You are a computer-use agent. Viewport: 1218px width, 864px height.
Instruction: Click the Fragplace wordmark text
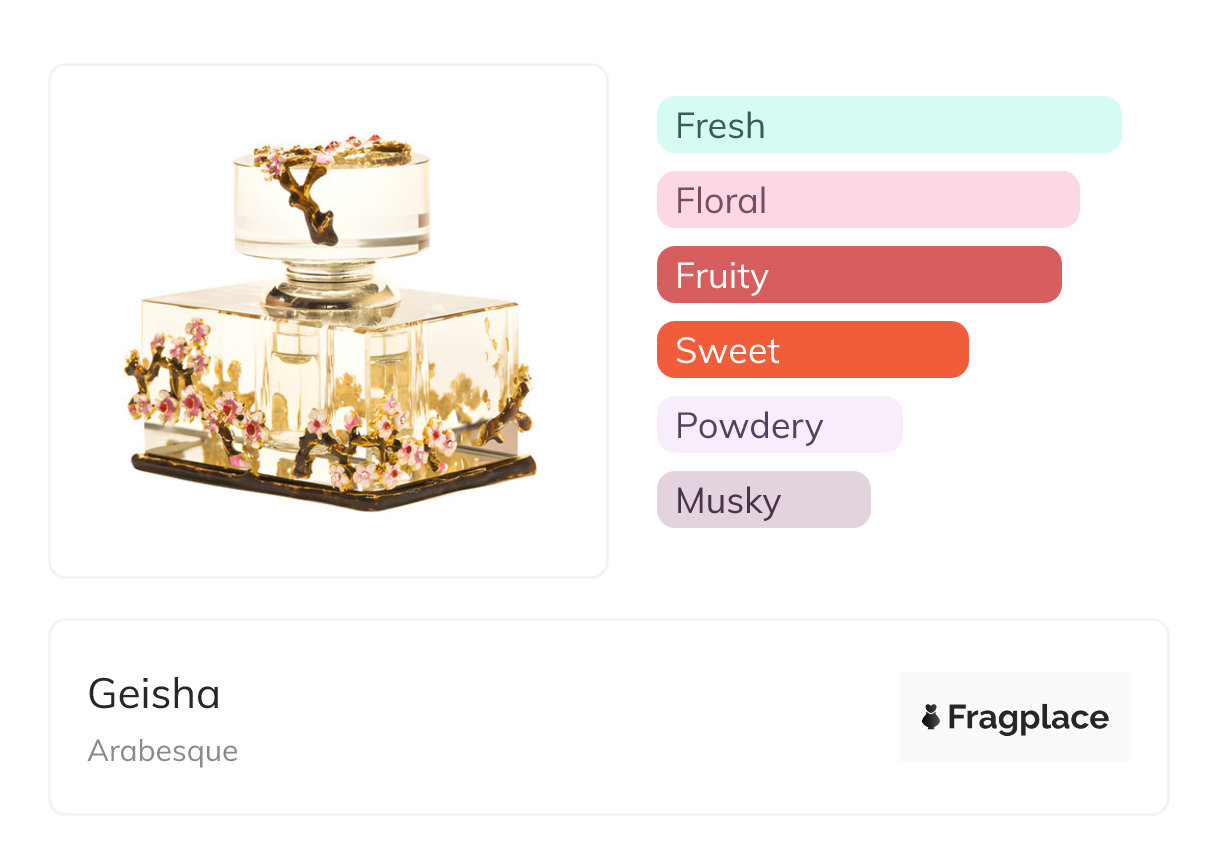coord(1027,717)
